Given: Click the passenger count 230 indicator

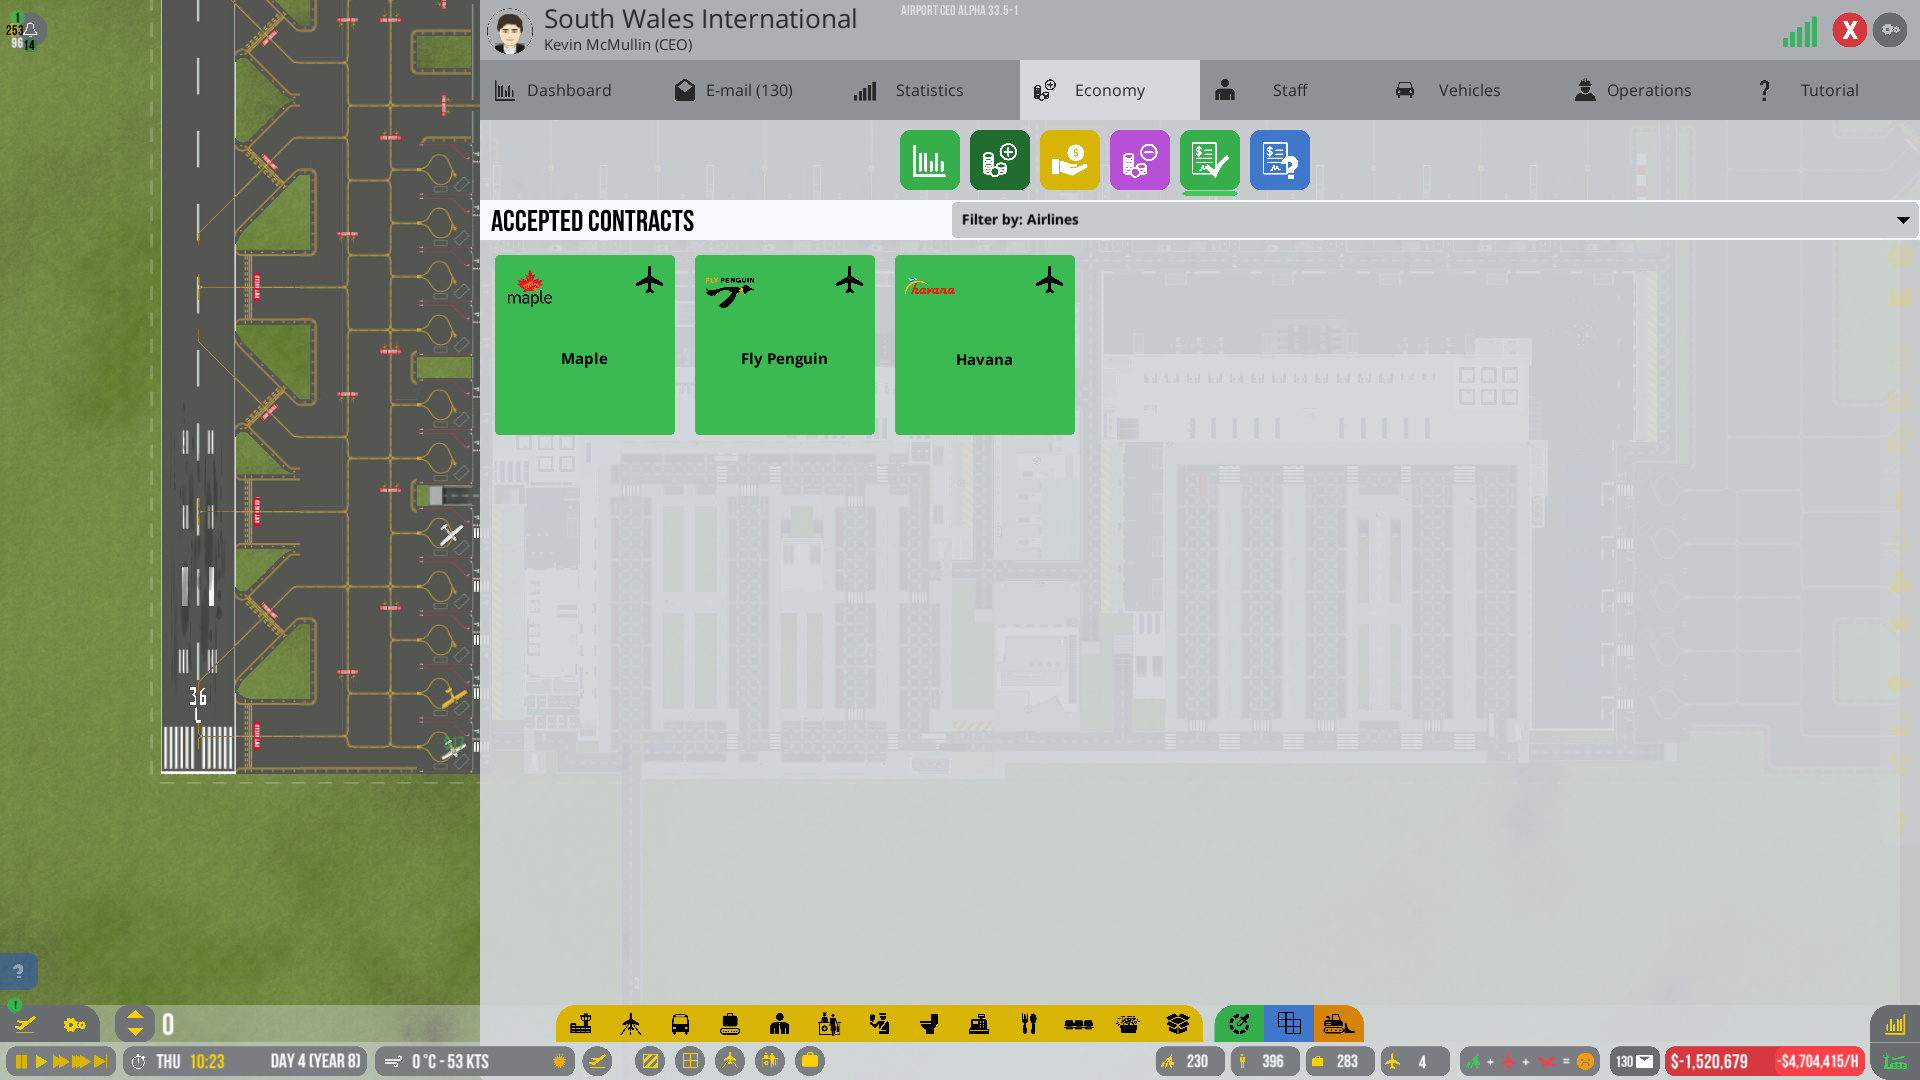Looking at the screenshot, I should (x=1190, y=1061).
